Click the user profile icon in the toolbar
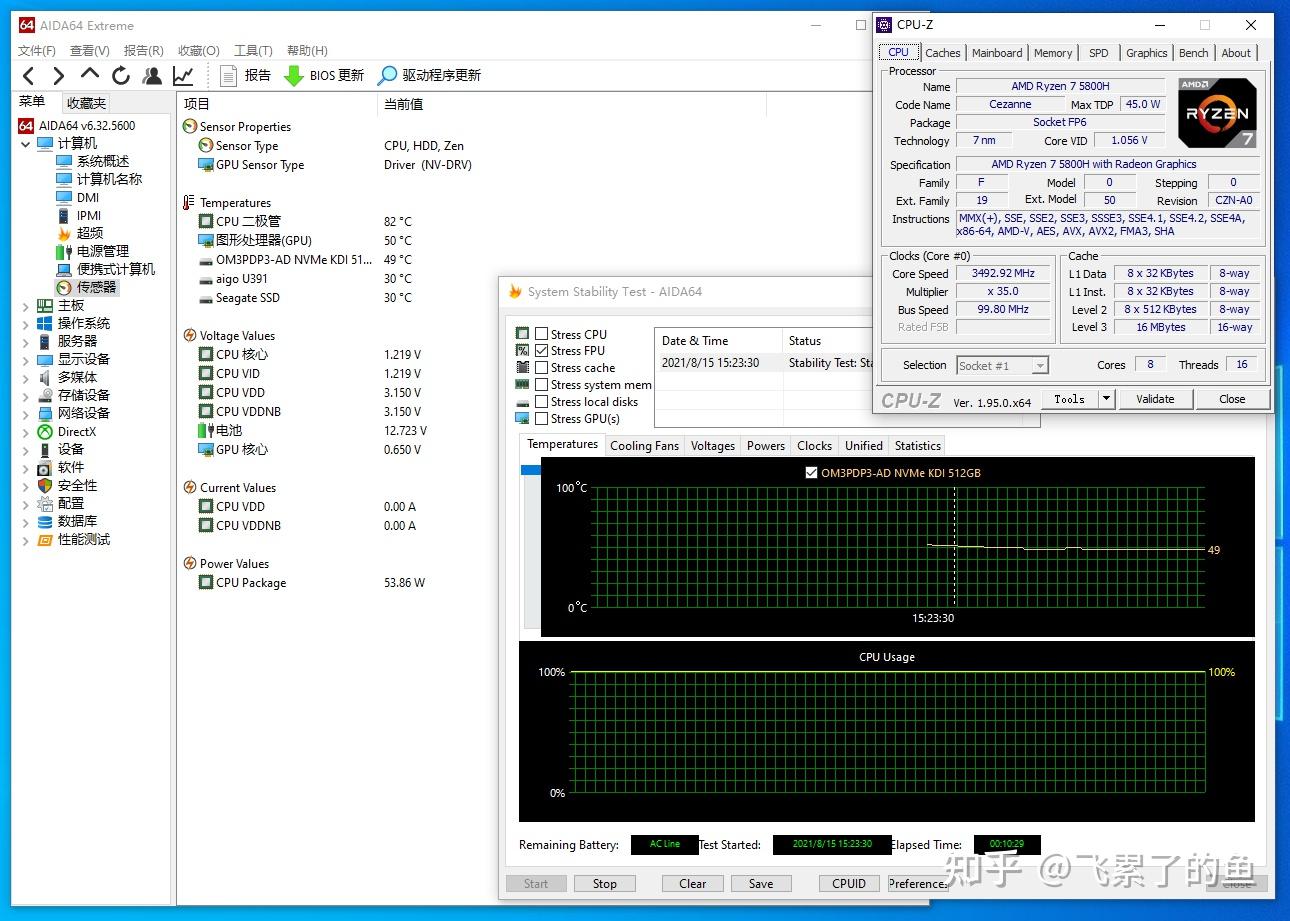This screenshot has height=921, width=1290. (x=152, y=75)
